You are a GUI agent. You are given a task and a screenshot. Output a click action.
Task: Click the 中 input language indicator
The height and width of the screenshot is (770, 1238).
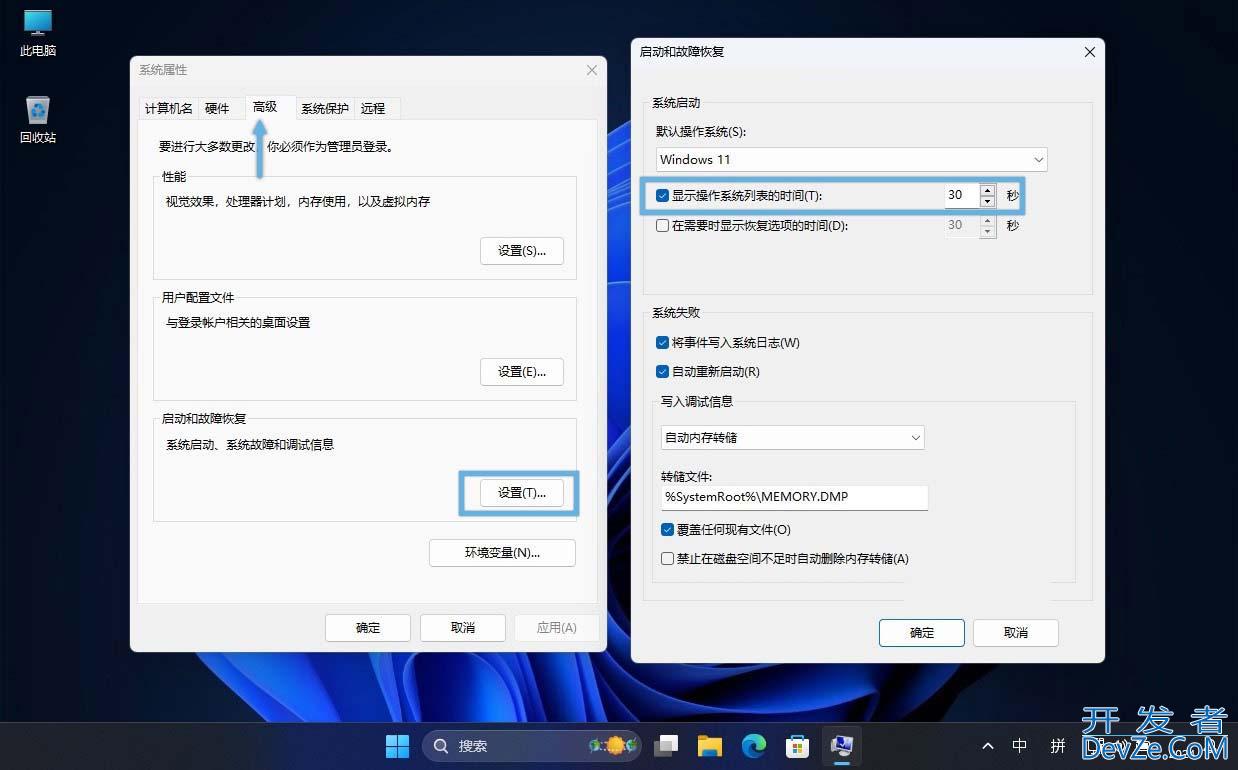point(1019,746)
